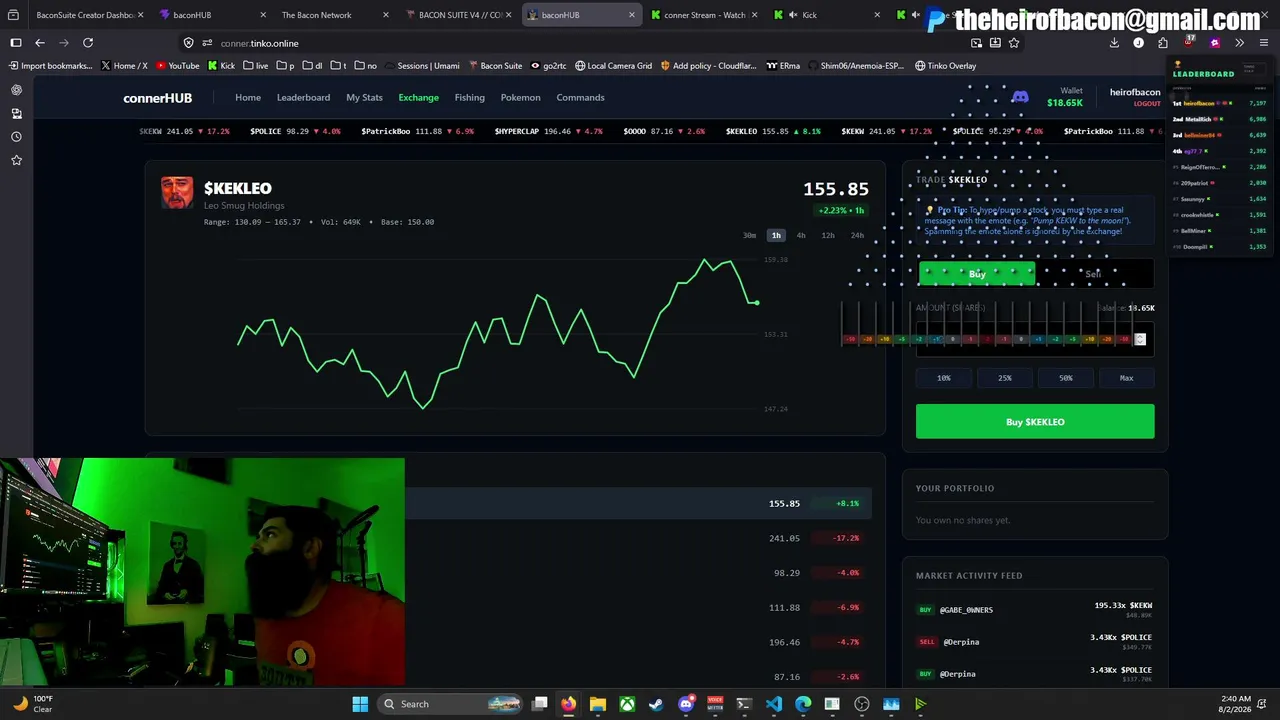Open the Commands nav item
Screen dimensions: 1280x720
point(580,98)
